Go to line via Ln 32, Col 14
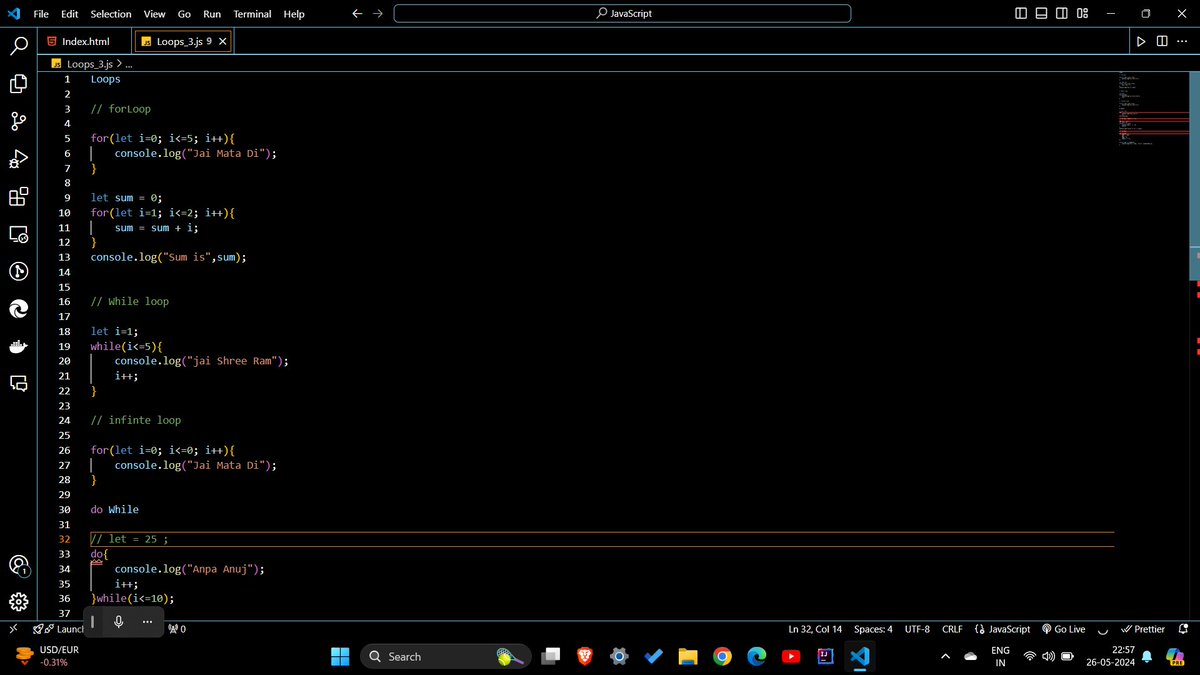This screenshot has width=1200, height=675. (x=815, y=629)
